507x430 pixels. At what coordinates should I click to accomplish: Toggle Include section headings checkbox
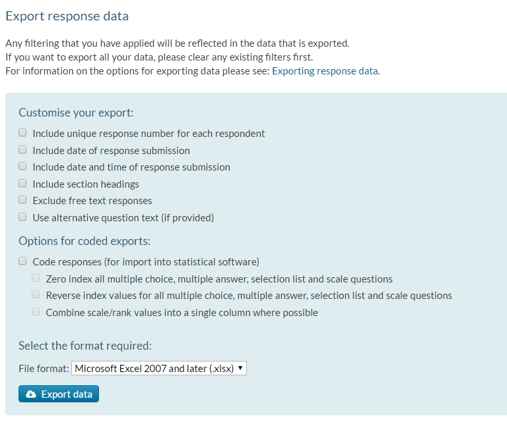pos(22,183)
